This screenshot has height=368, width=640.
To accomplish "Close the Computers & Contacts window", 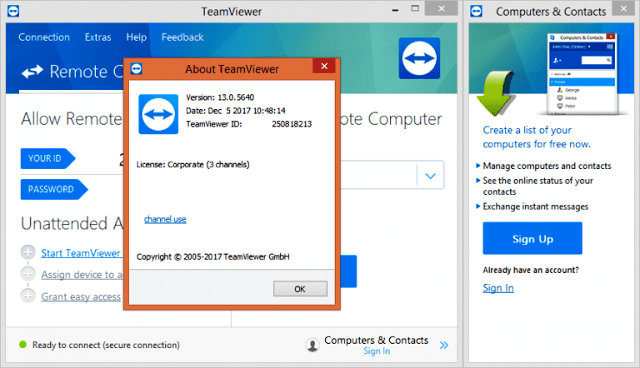I will (623, 8).
